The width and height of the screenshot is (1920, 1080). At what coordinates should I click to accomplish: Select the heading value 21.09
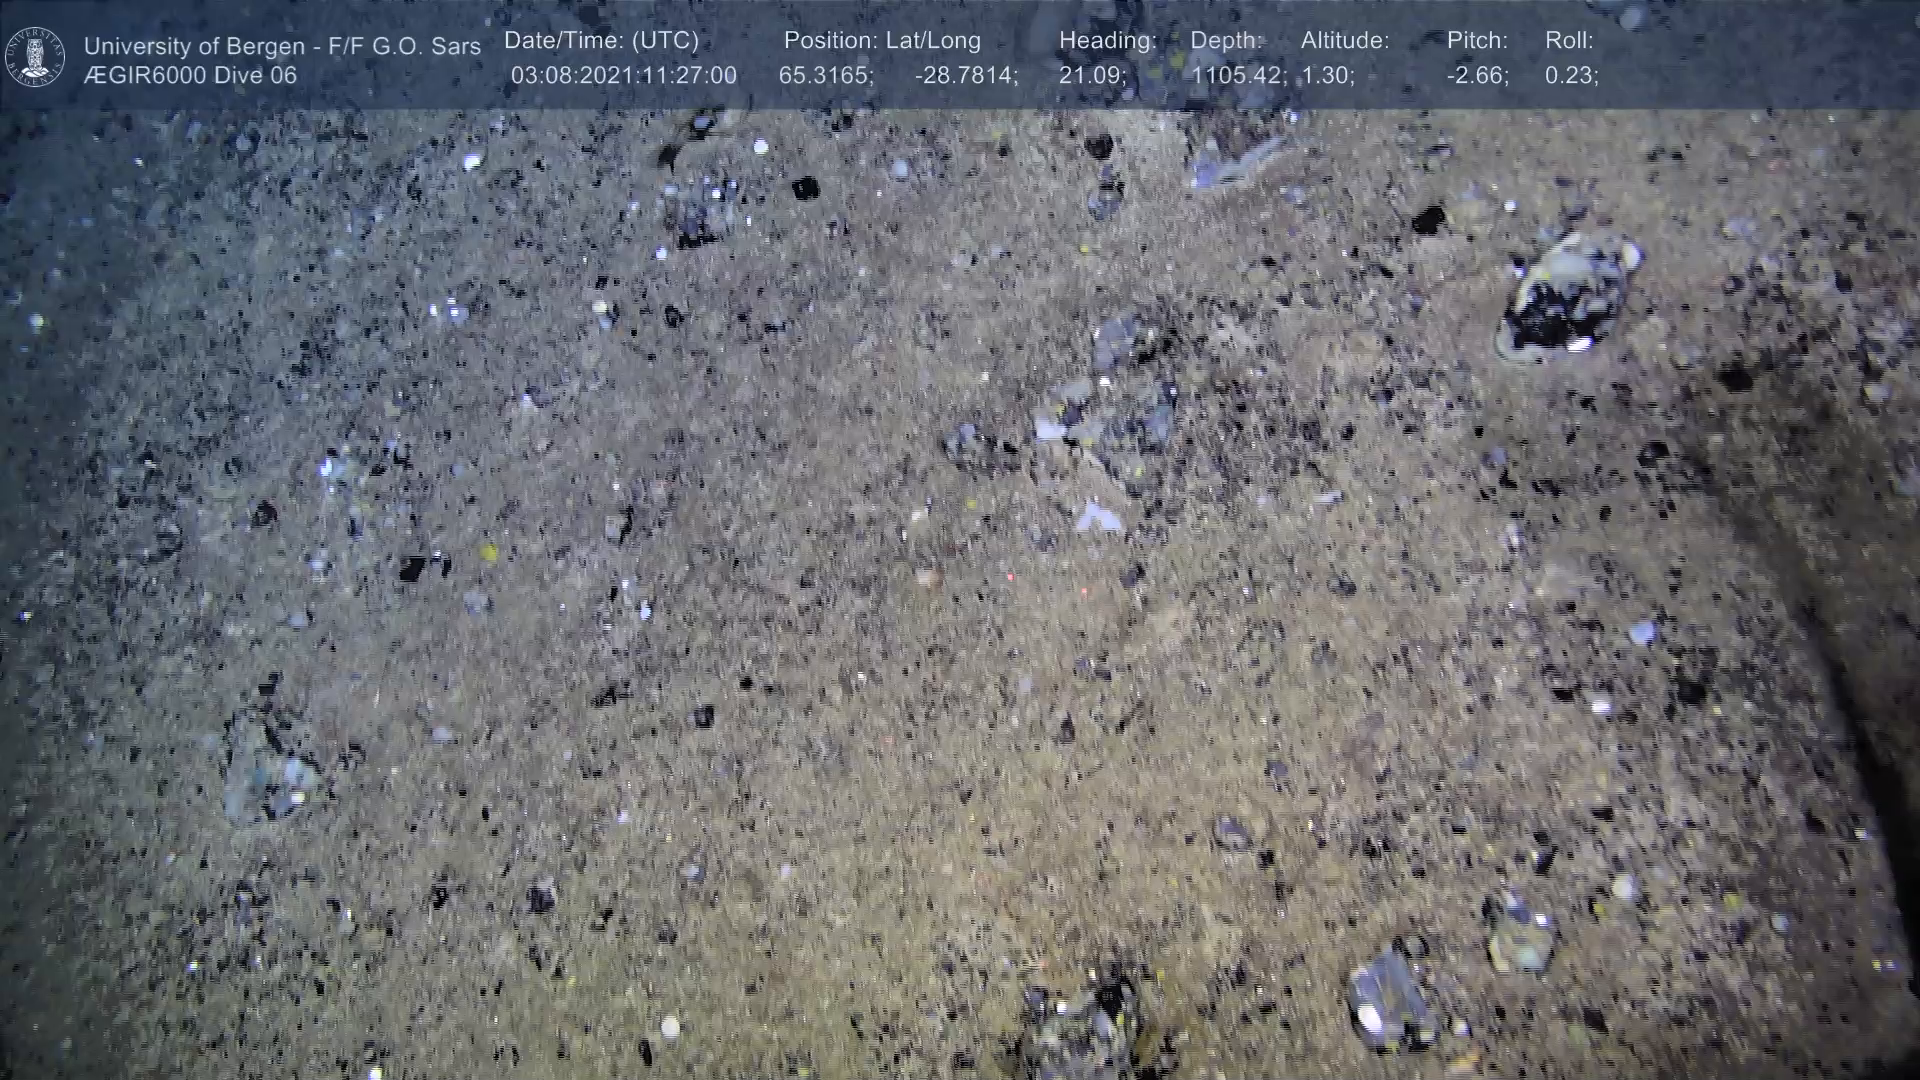[x=1091, y=76]
